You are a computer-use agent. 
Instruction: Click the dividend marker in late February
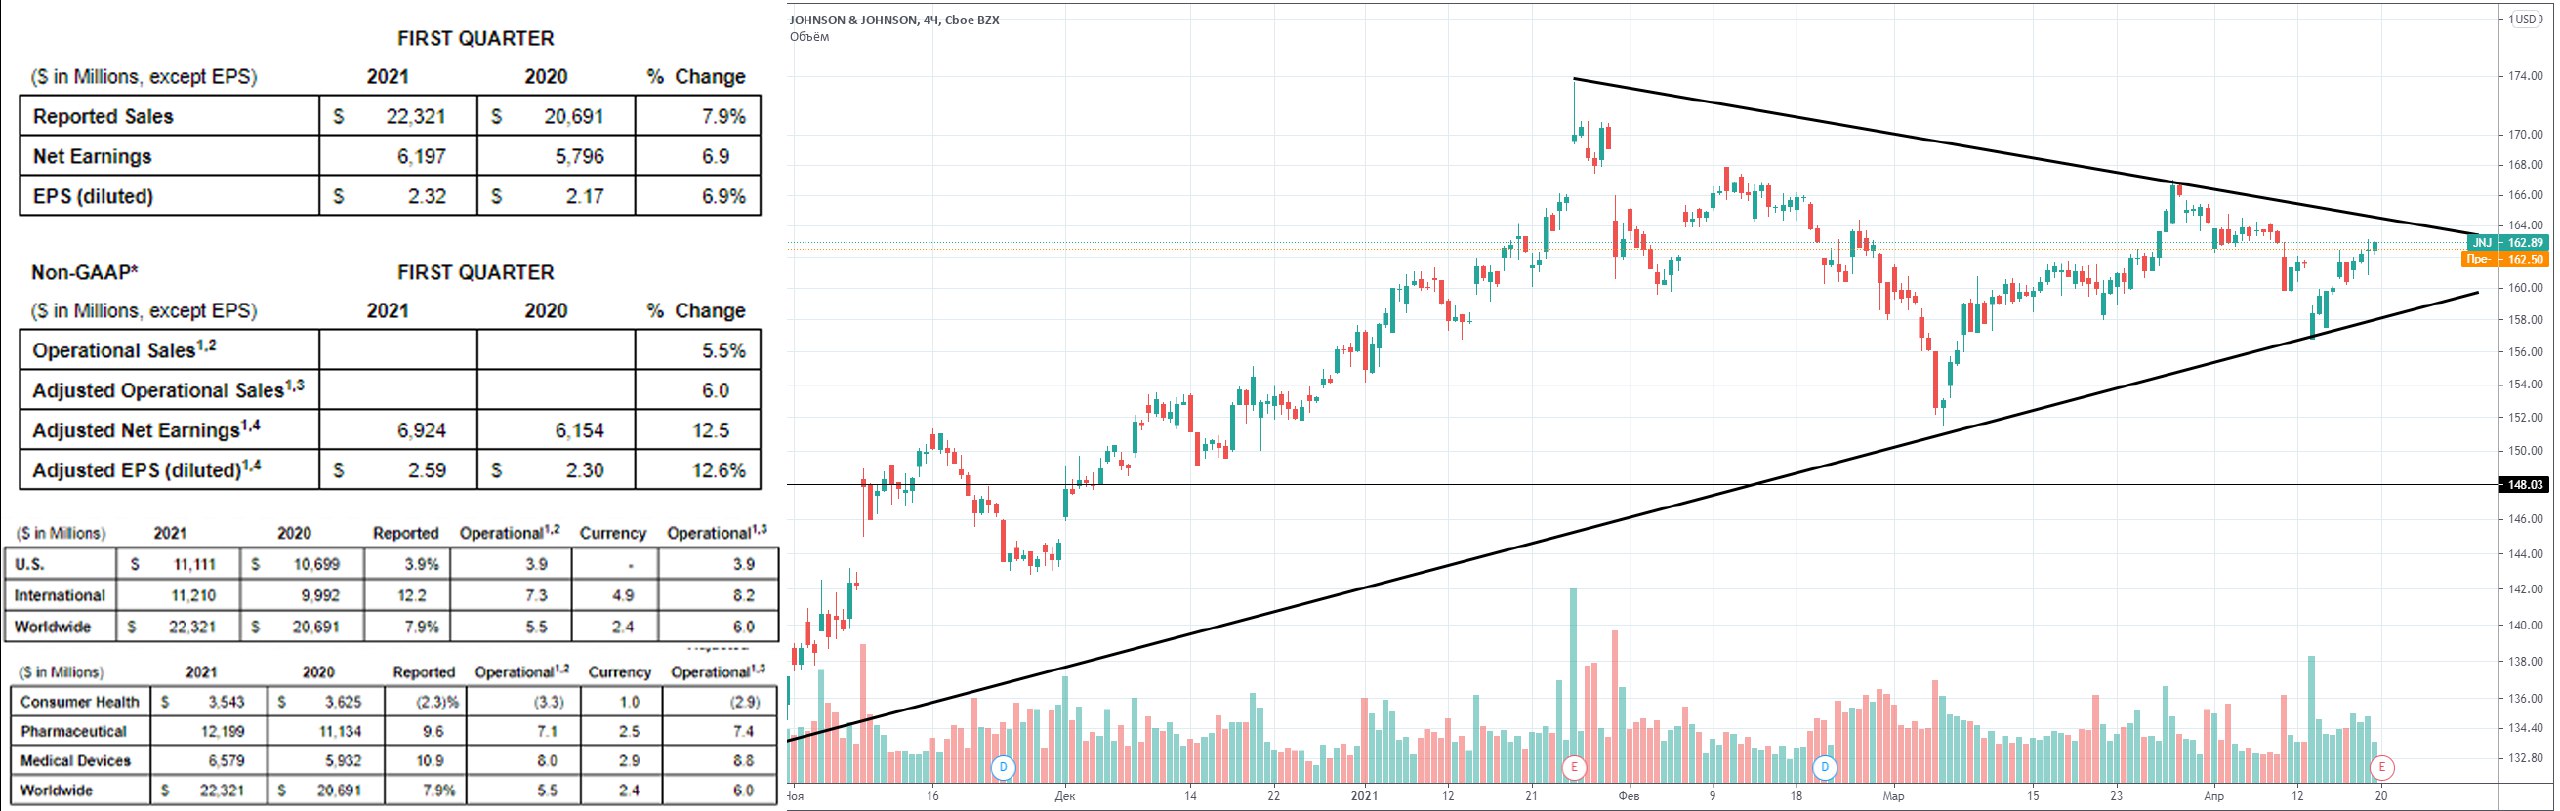click(x=1825, y=767)
